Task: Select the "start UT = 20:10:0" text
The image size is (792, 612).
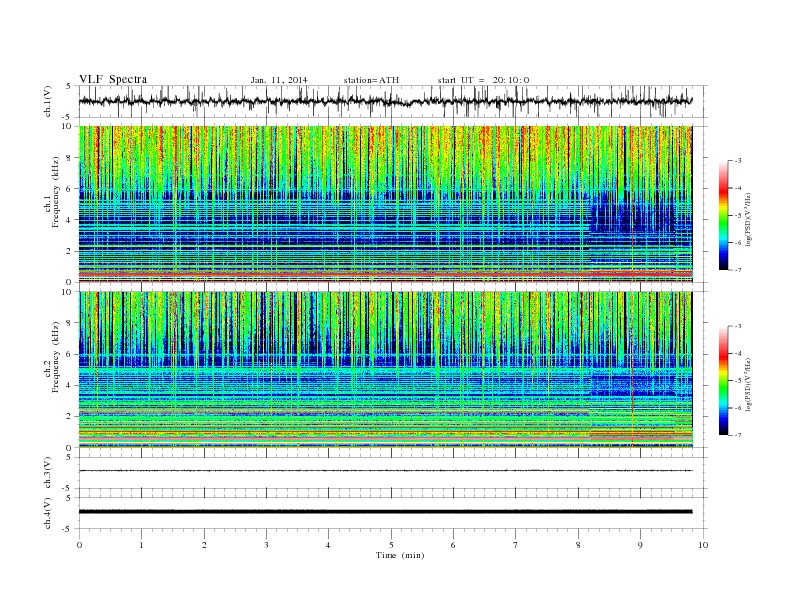Action: (x=483, y=80)
